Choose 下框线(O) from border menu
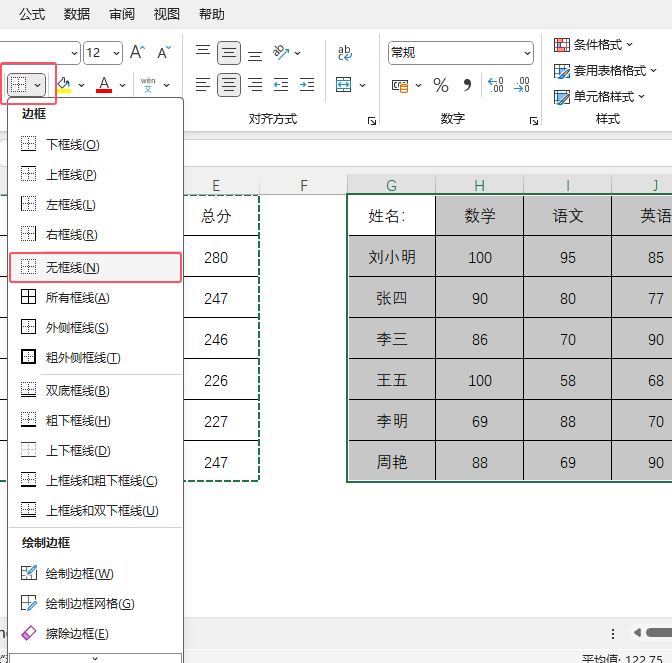 tap(95, 144)
